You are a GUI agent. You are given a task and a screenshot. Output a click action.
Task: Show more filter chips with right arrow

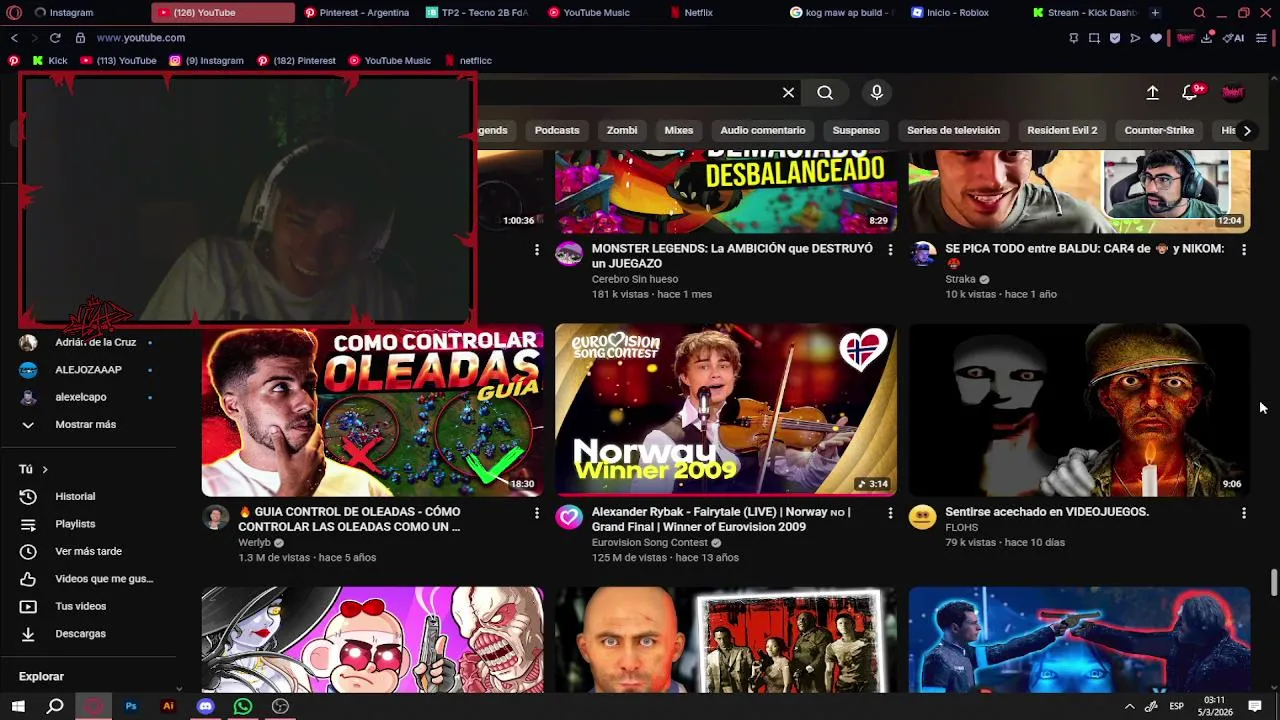(x=1247, y=130)
